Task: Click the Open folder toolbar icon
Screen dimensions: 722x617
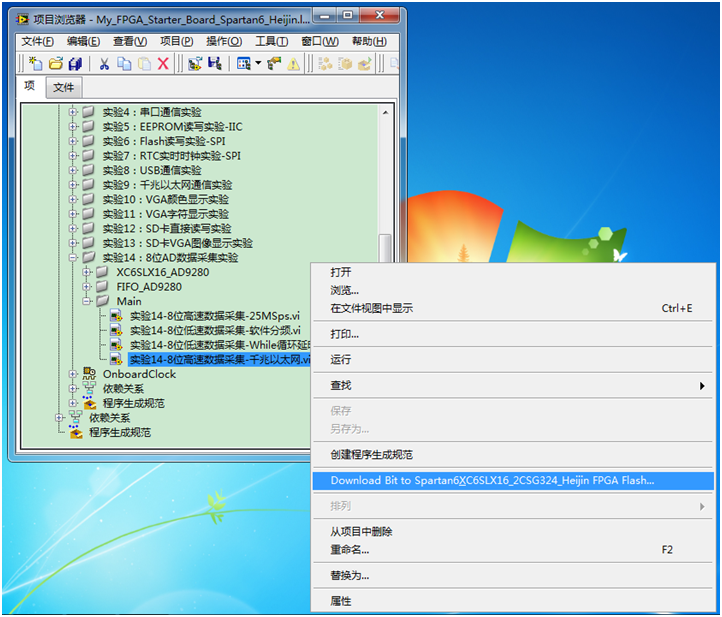Action: [56, 64]
